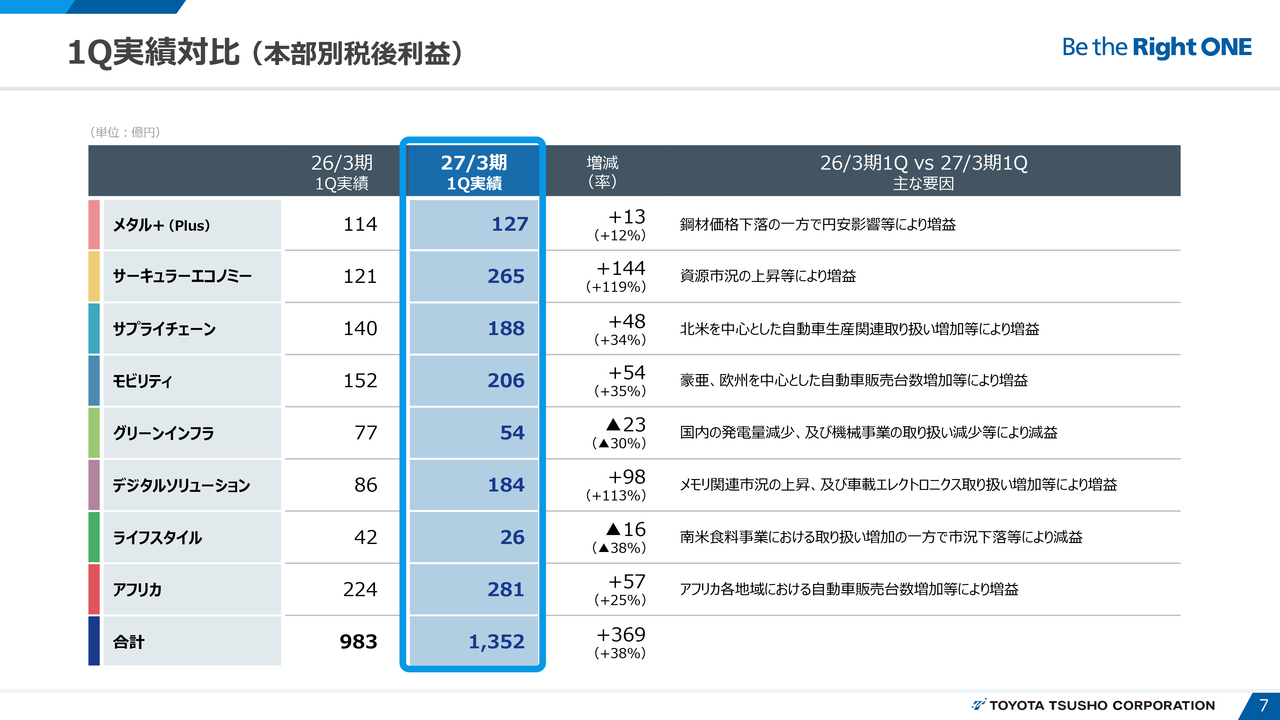Click value 42 in ライフスタイル row
Viewport: 1280px width, 720px height.
[x=366, y=537]
